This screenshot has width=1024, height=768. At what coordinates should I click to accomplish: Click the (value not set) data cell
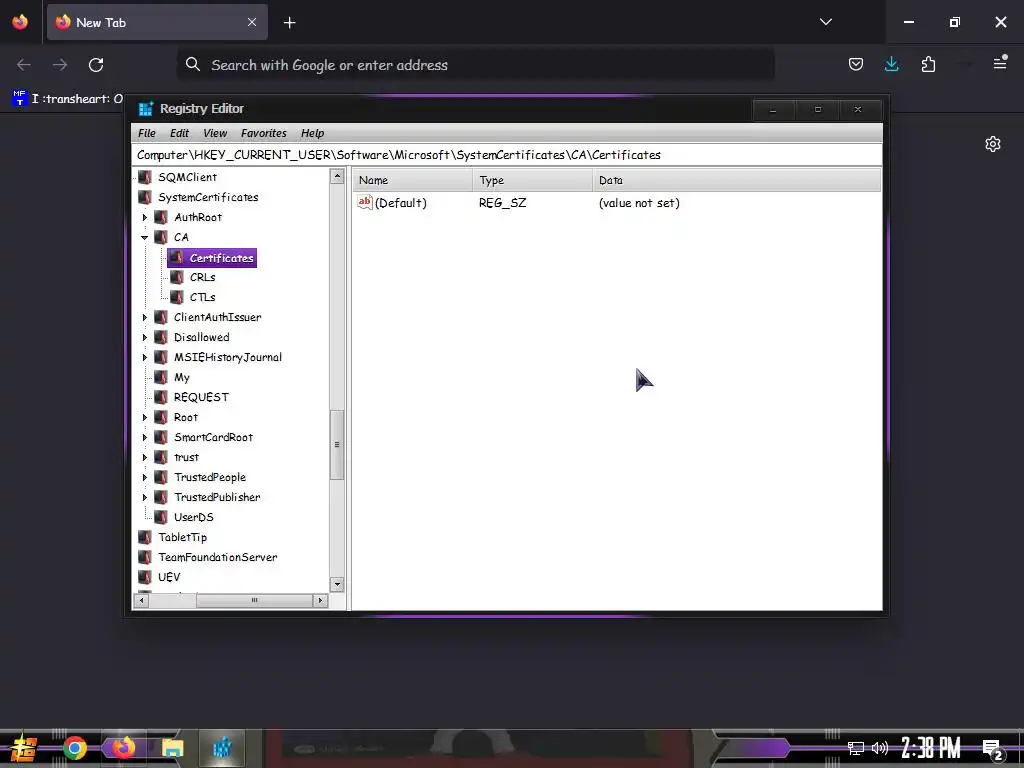[x=639, y=203]
